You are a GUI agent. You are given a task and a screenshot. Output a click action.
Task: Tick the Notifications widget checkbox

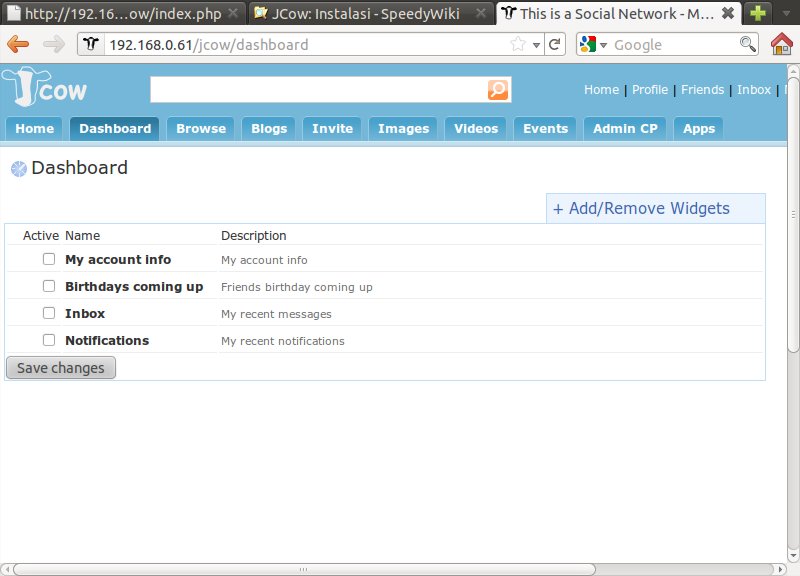pos(49,340)
